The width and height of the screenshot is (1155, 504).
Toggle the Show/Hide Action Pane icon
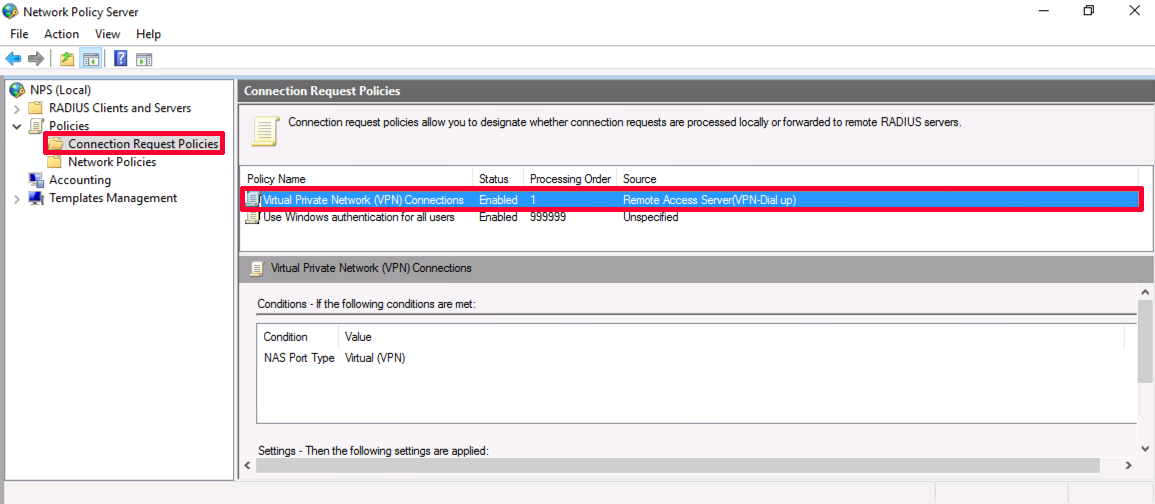point(144,59)
